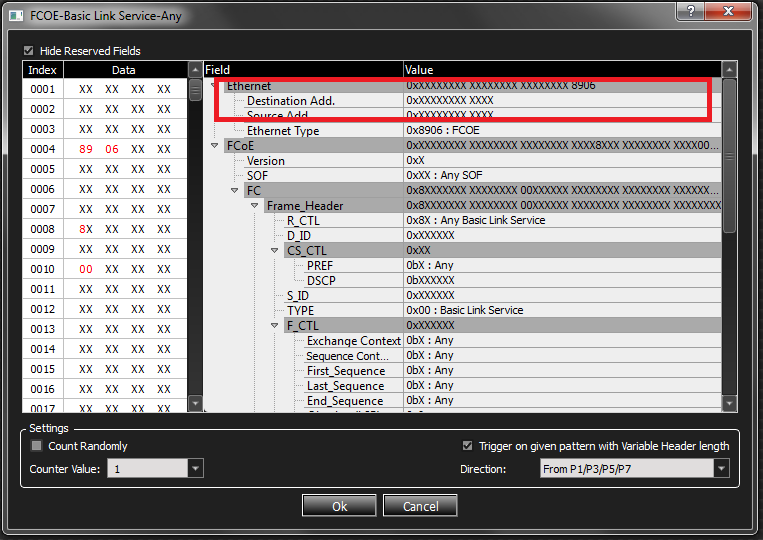Collapse the F_CTL tree node
The image size is (763, 540).
click(274, 325)
